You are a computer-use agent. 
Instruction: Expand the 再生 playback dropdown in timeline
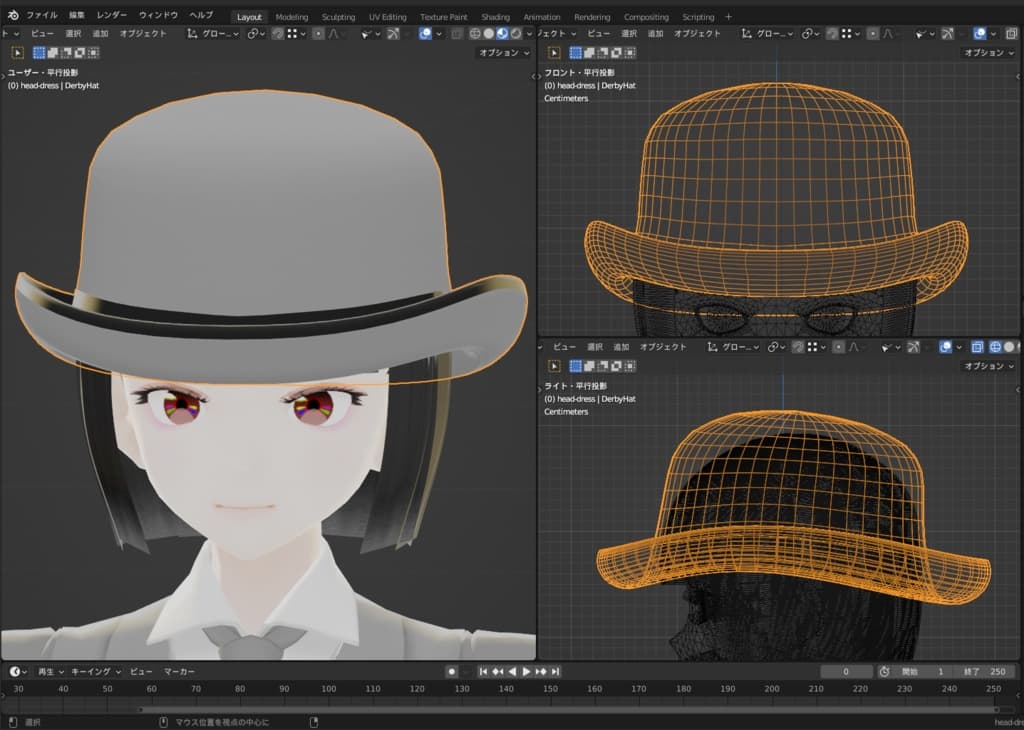click(50, 672)
